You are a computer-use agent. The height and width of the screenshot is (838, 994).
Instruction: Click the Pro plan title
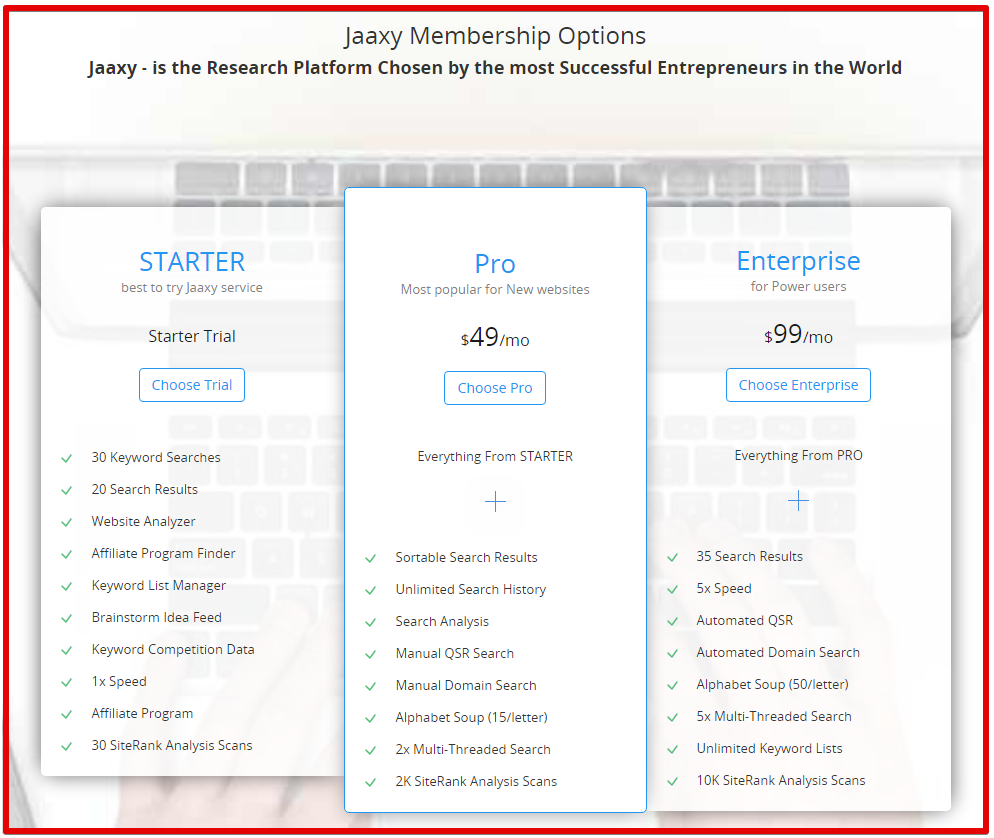click(495, 264)
